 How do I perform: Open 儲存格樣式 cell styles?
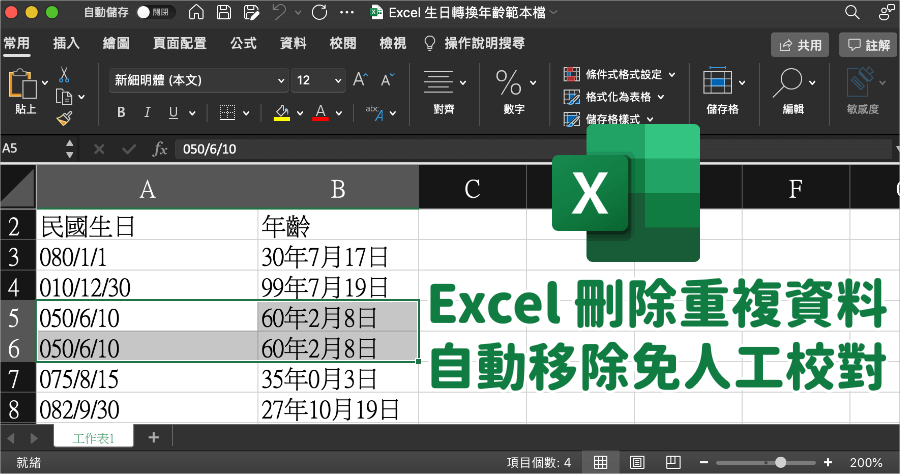coord(608,119)
